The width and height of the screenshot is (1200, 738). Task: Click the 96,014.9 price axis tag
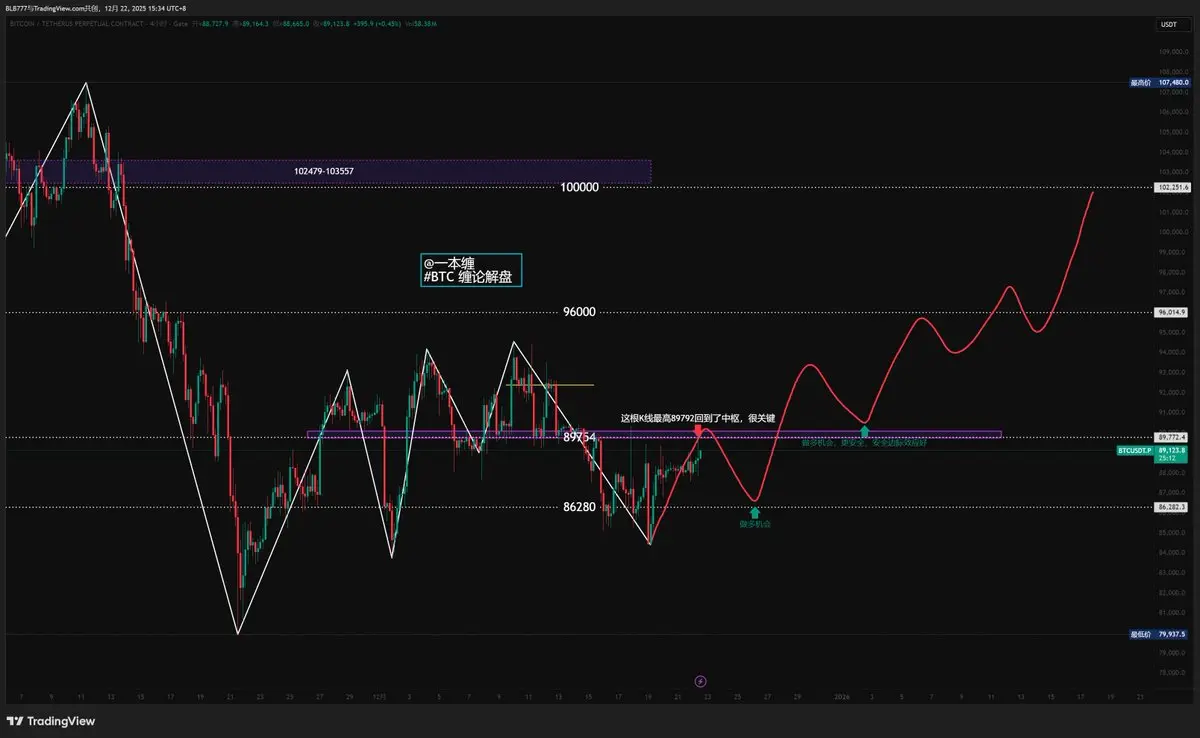click(1172, 312)
